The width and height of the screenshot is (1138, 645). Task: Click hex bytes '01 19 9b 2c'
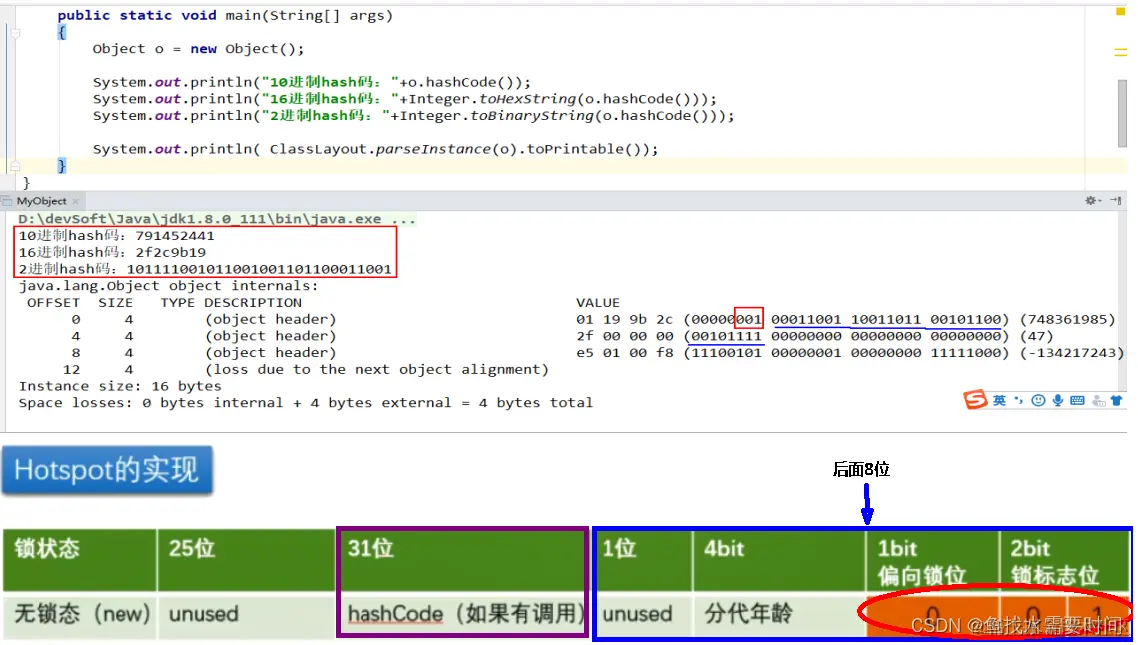625,319
